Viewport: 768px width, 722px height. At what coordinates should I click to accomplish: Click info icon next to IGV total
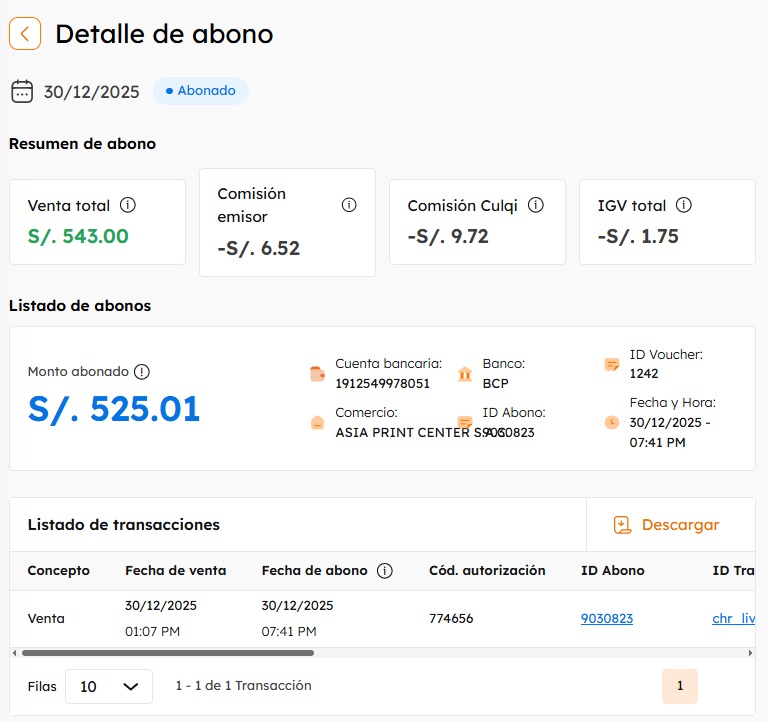tap(684, 205)
